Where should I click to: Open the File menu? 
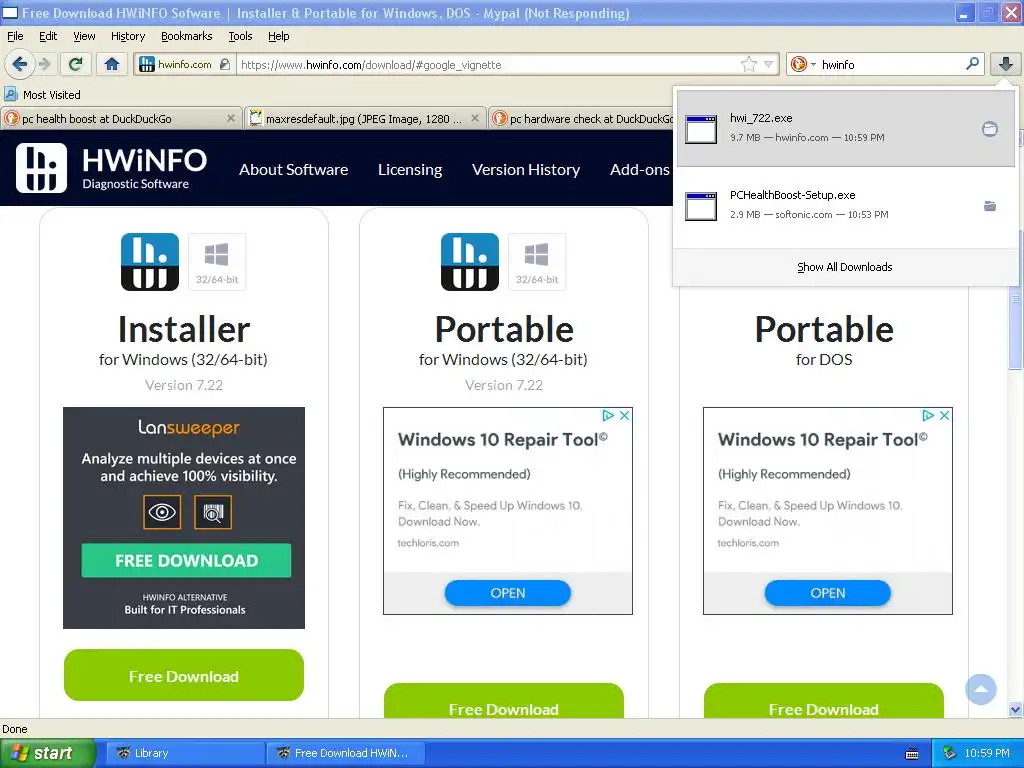pos(15,36)
